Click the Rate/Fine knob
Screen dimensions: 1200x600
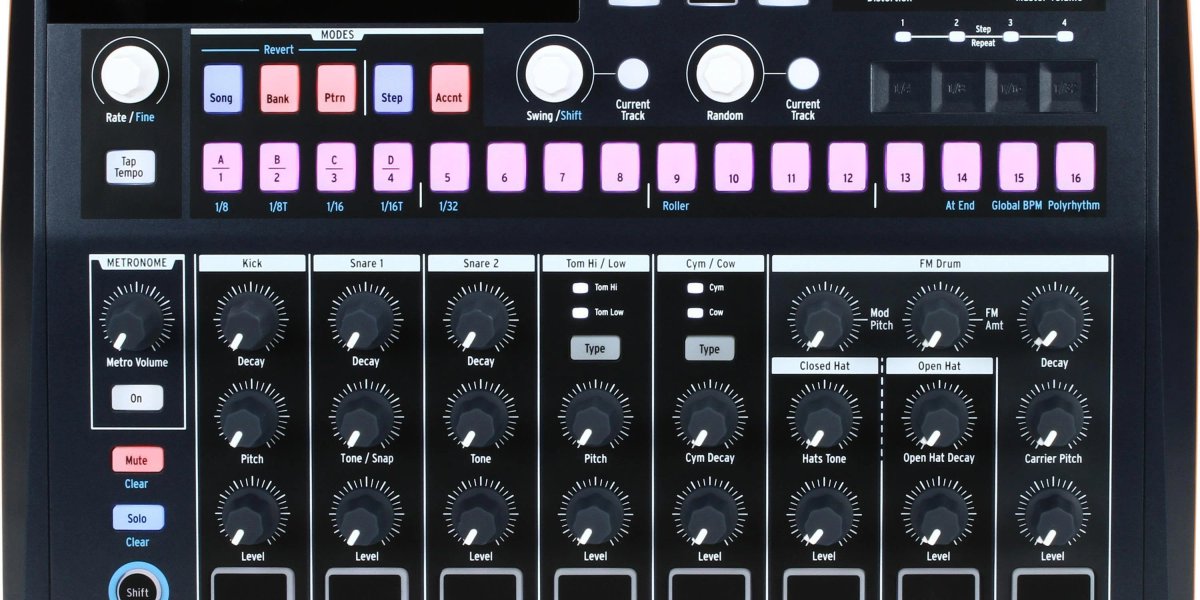tap(131, 73)
